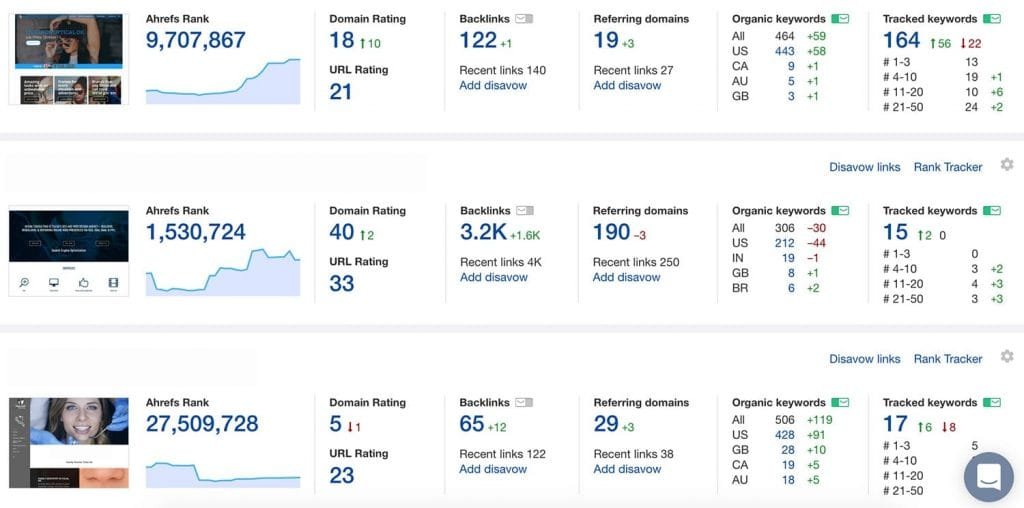The image size is (1024, 508).
Task: Click Tracked keywords email icon beside 164
Action: click(x=991, y=19)
